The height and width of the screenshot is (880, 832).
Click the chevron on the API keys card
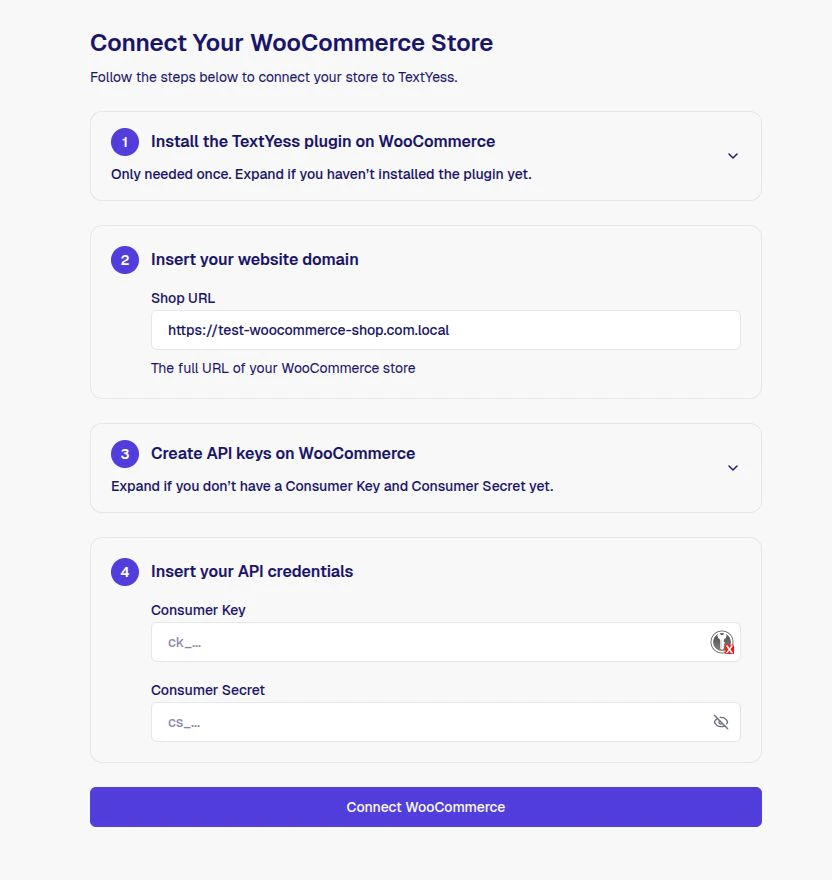tap(733, 467)
